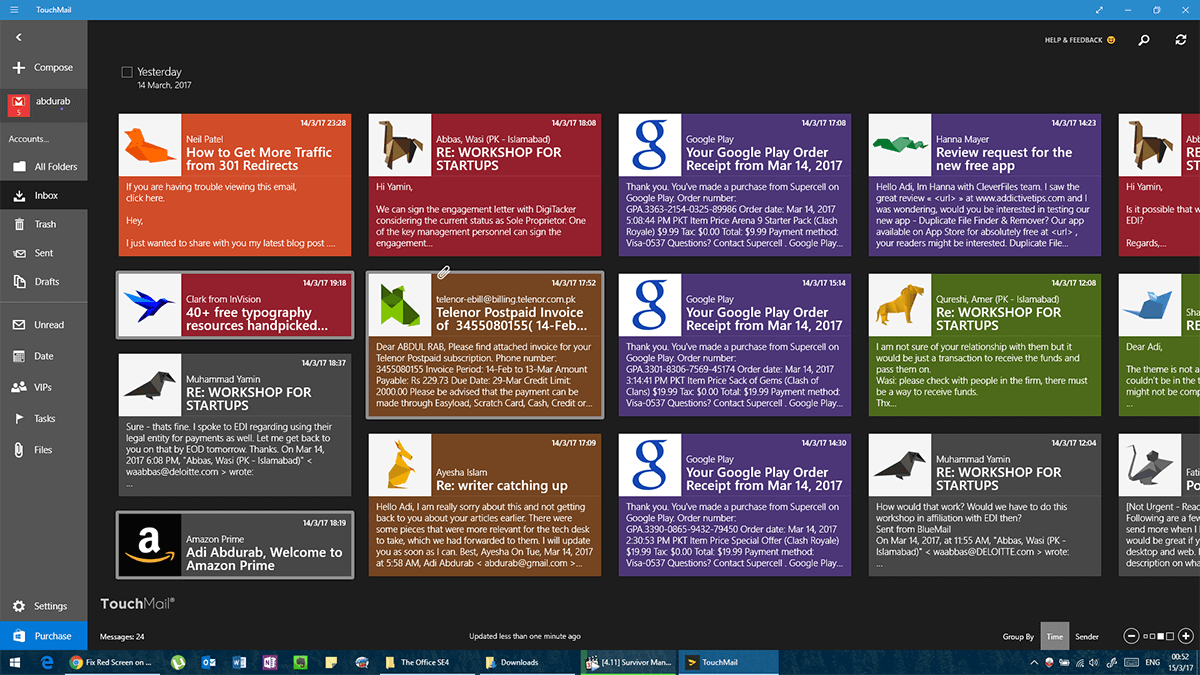Show Tasks flagged messages
This screenshot has height=675, width=1200.
coord(43,419)
